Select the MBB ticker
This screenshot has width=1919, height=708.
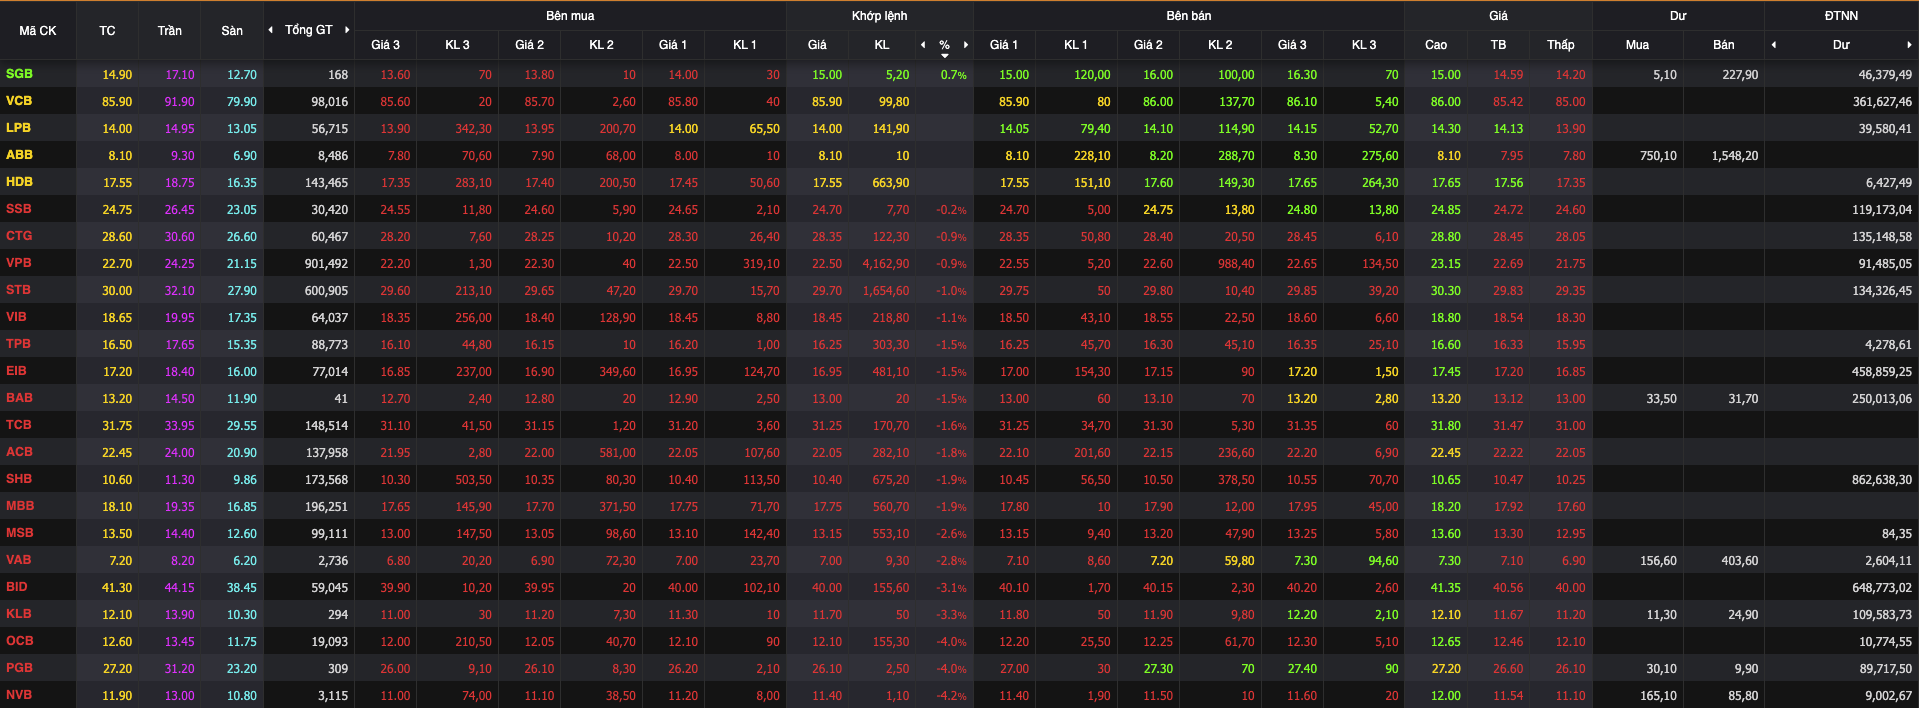[x=20, y=506]
